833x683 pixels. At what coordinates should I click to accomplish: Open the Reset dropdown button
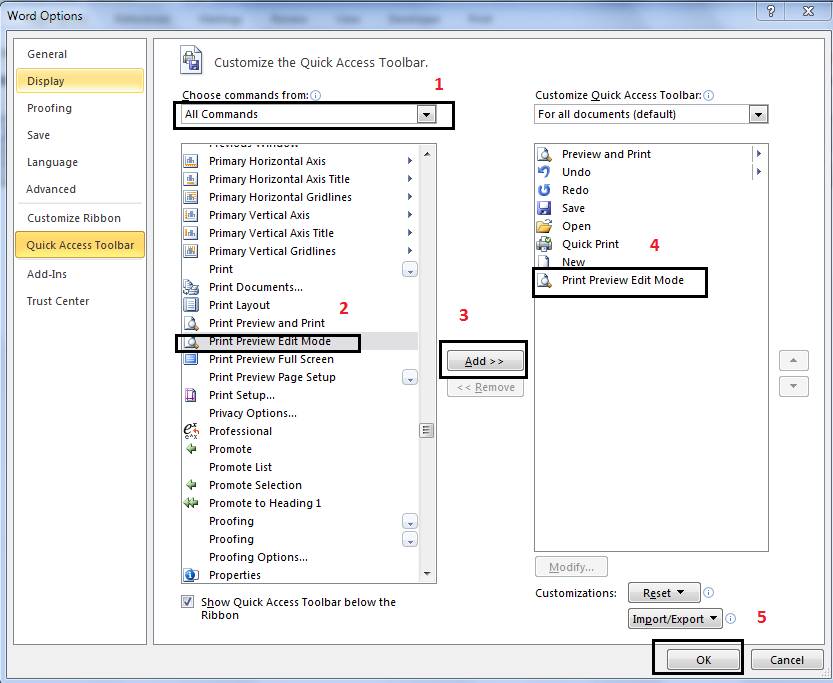click(664, 593)
